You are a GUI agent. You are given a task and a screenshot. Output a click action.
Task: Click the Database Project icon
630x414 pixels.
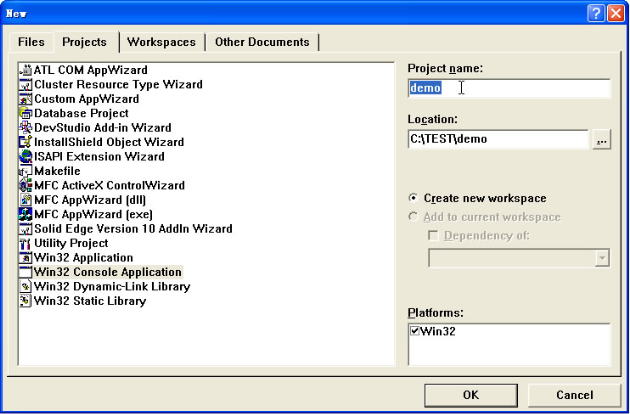point(26,114)
